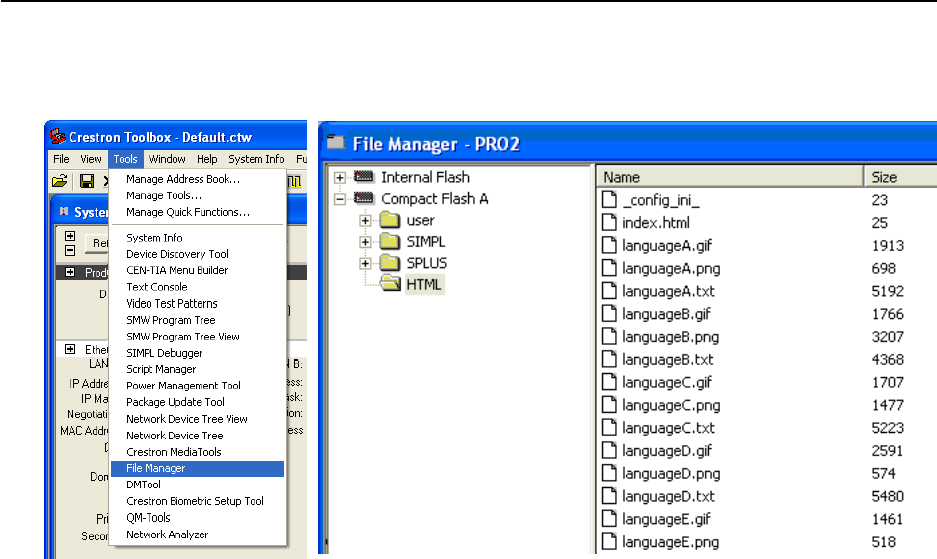Sort files by the Size column header
937x559 pixels.
tap(901, 177)
